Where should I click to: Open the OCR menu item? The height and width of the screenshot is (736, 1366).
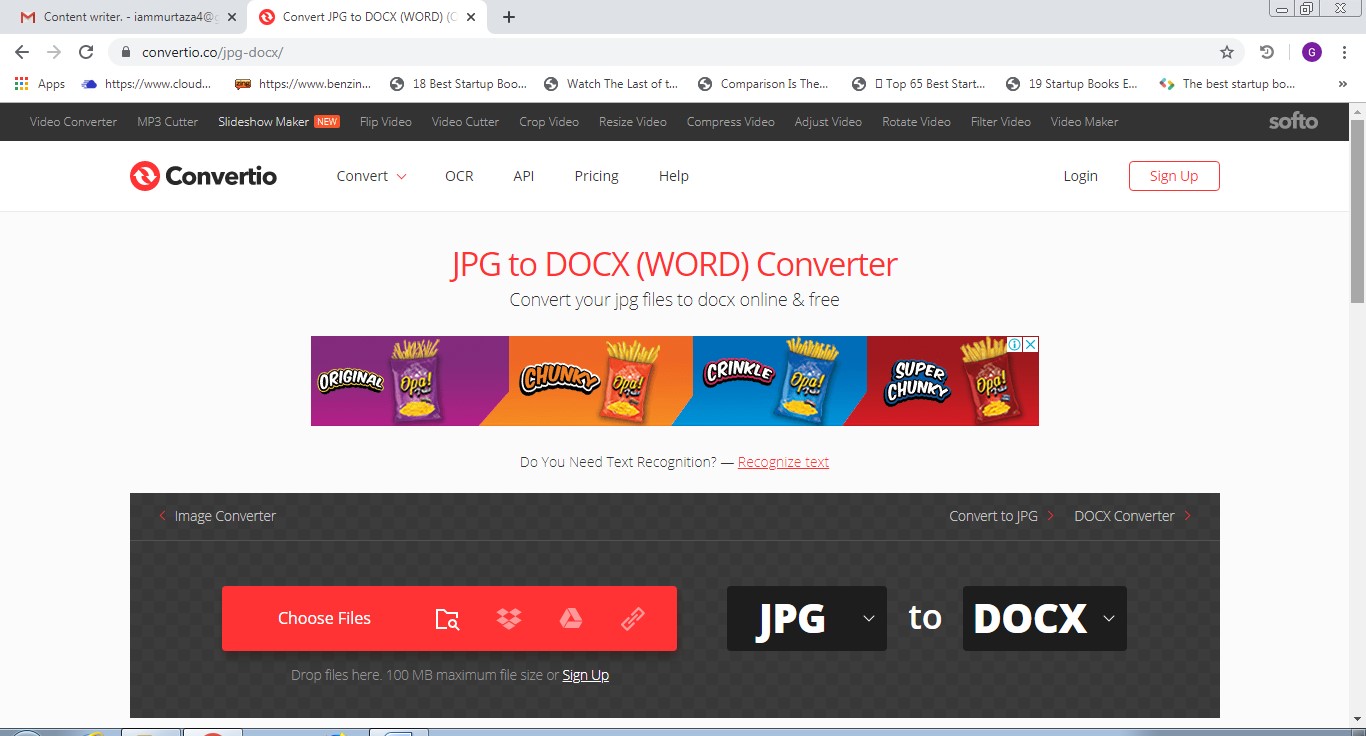click(459, 176)
